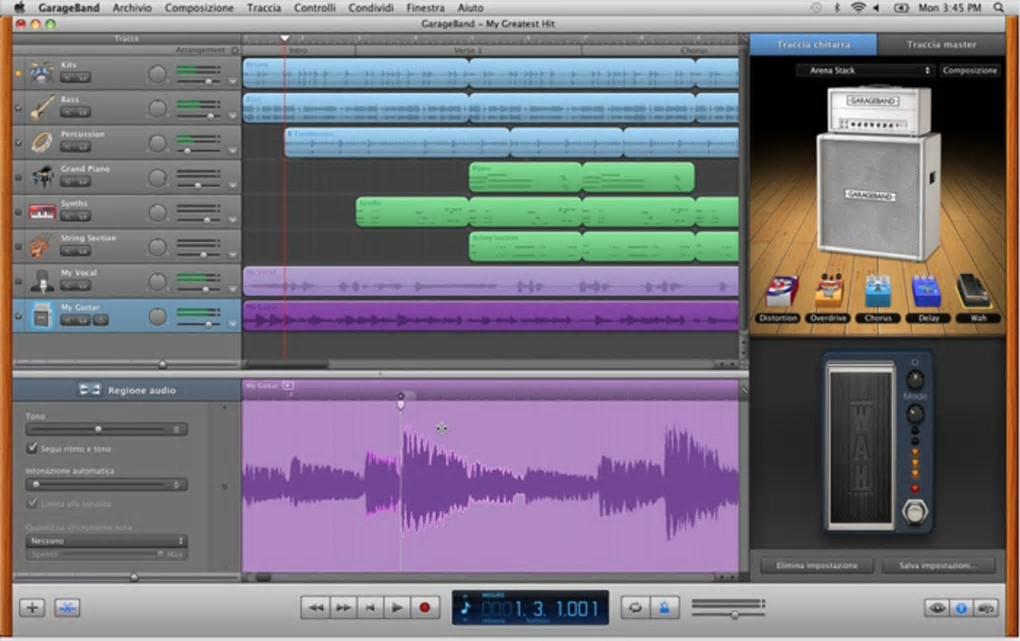Open the Nessuno quantize dropdown

point(106,541)
